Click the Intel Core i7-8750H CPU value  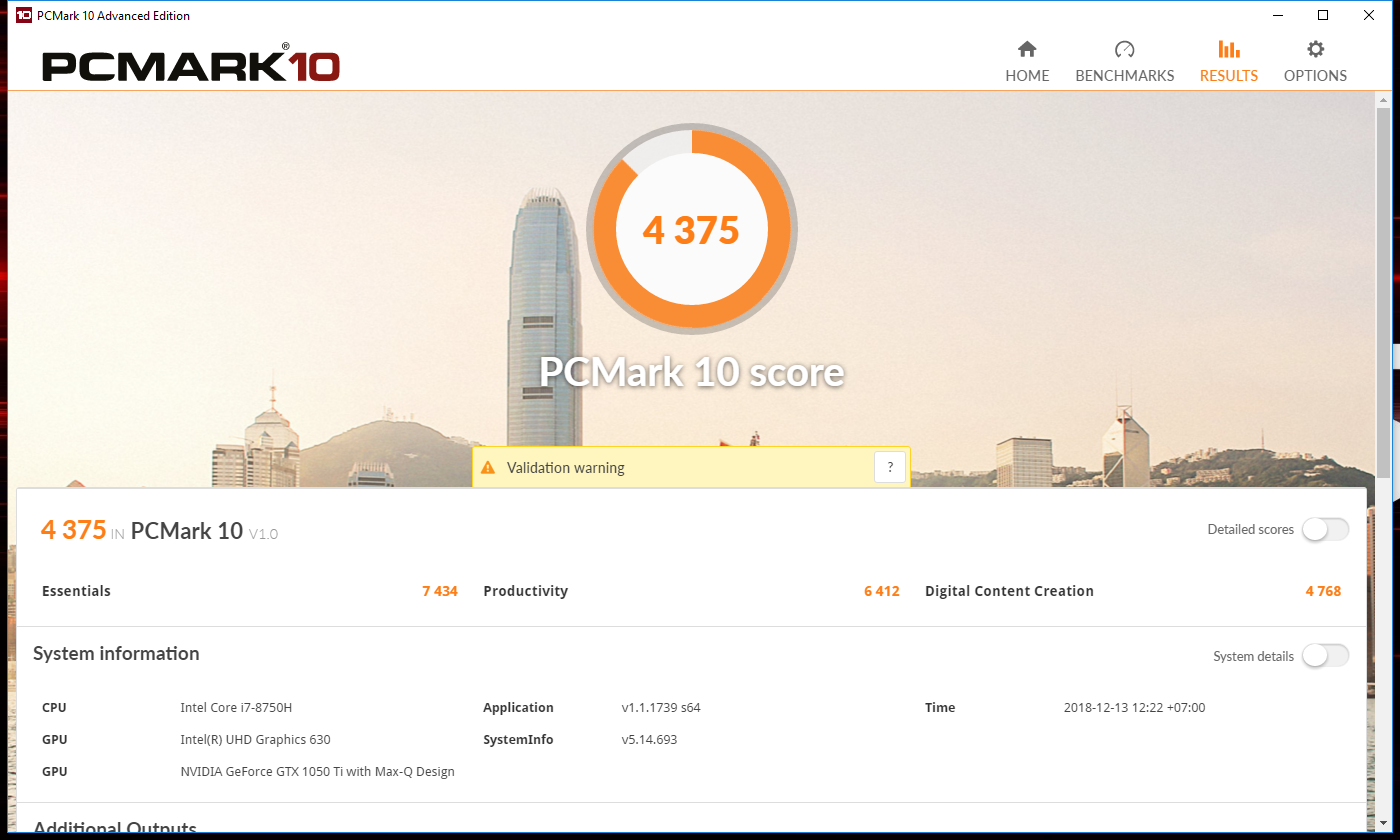[236, 708]
